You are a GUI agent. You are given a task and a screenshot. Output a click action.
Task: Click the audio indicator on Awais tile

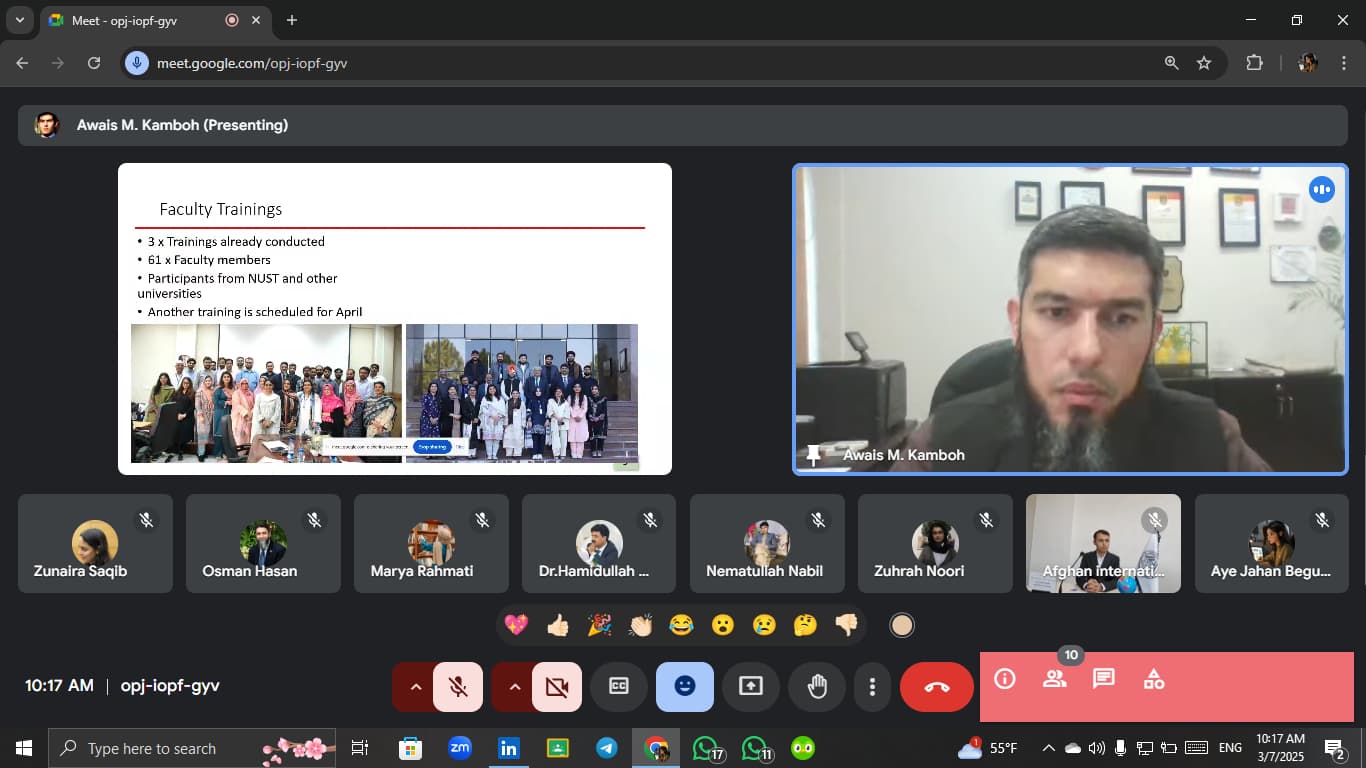pos(1322,189)
